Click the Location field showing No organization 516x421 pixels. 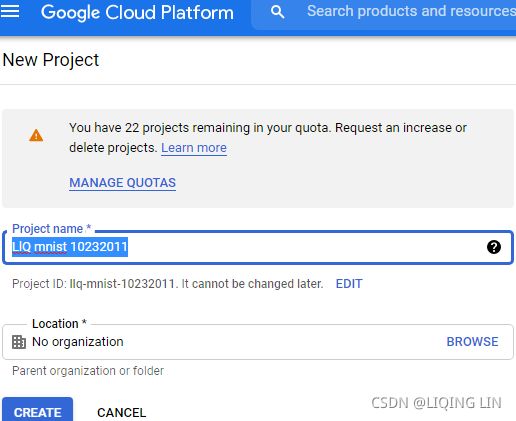[x=258, y=342]
